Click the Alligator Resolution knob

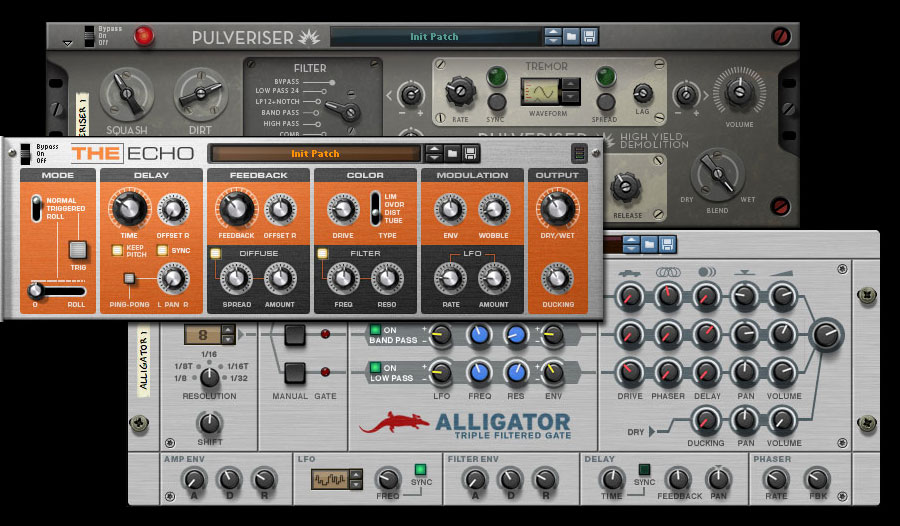(210, 377)
